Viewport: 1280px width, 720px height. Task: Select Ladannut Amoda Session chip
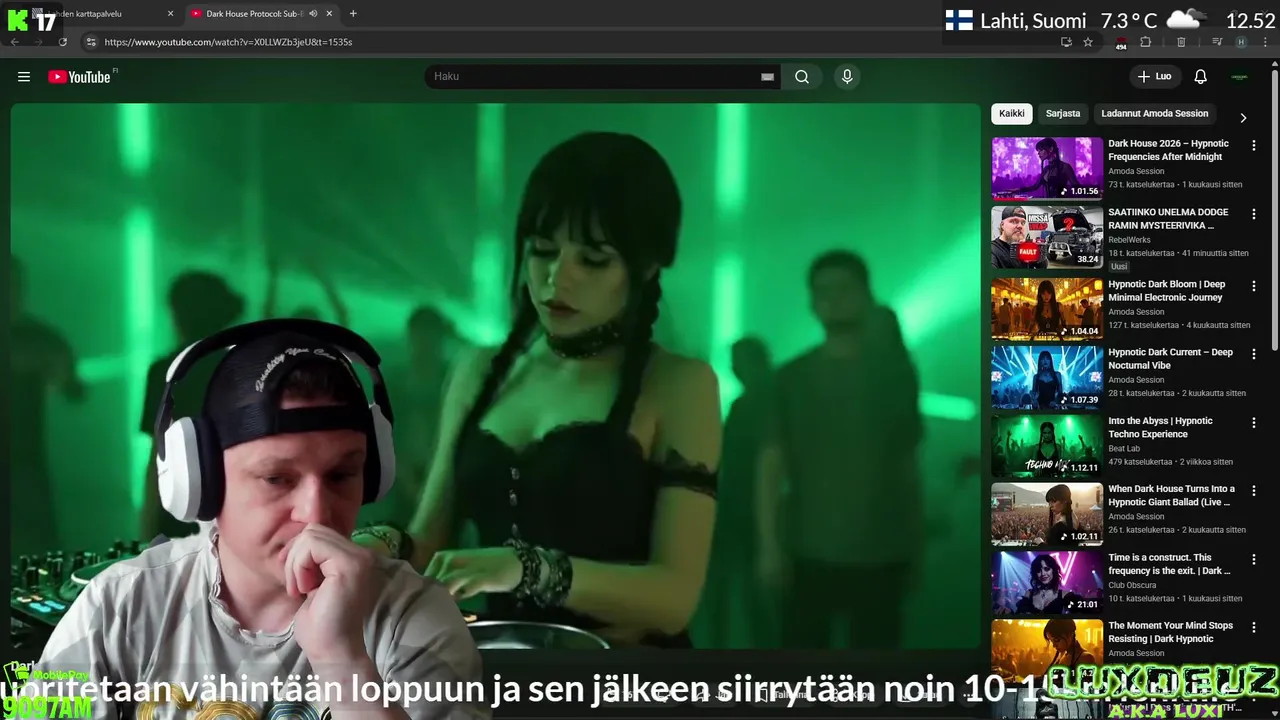click(x=1155, y=114)
